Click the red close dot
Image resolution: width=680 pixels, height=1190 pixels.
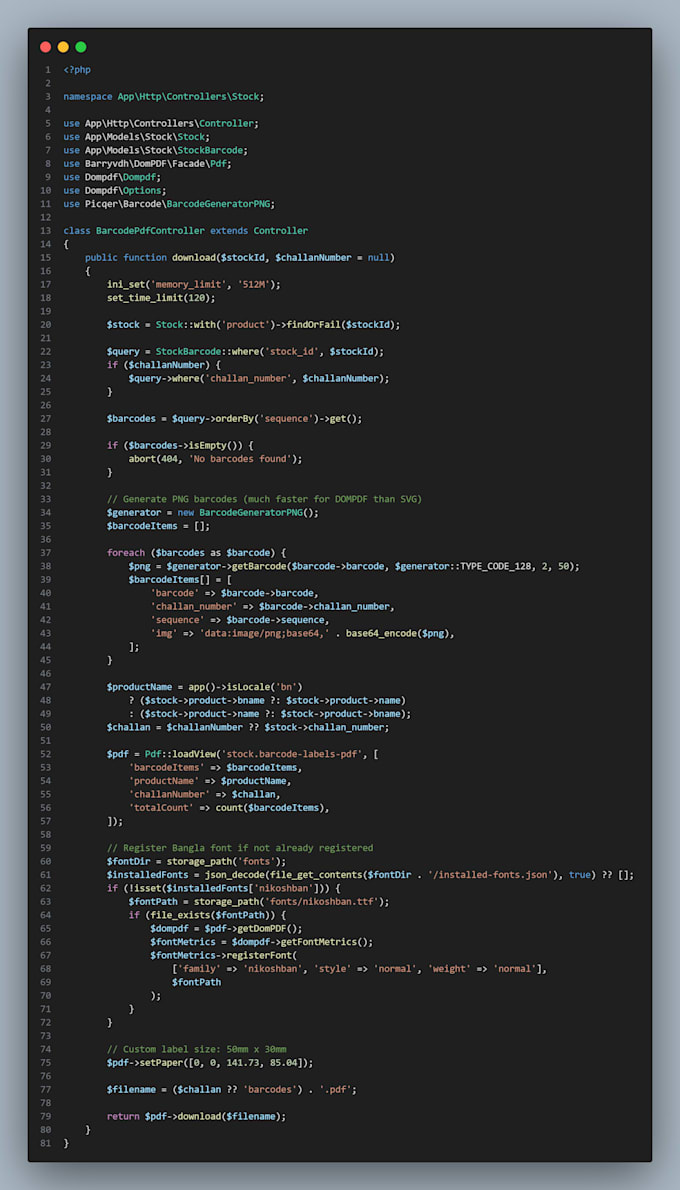46,47
